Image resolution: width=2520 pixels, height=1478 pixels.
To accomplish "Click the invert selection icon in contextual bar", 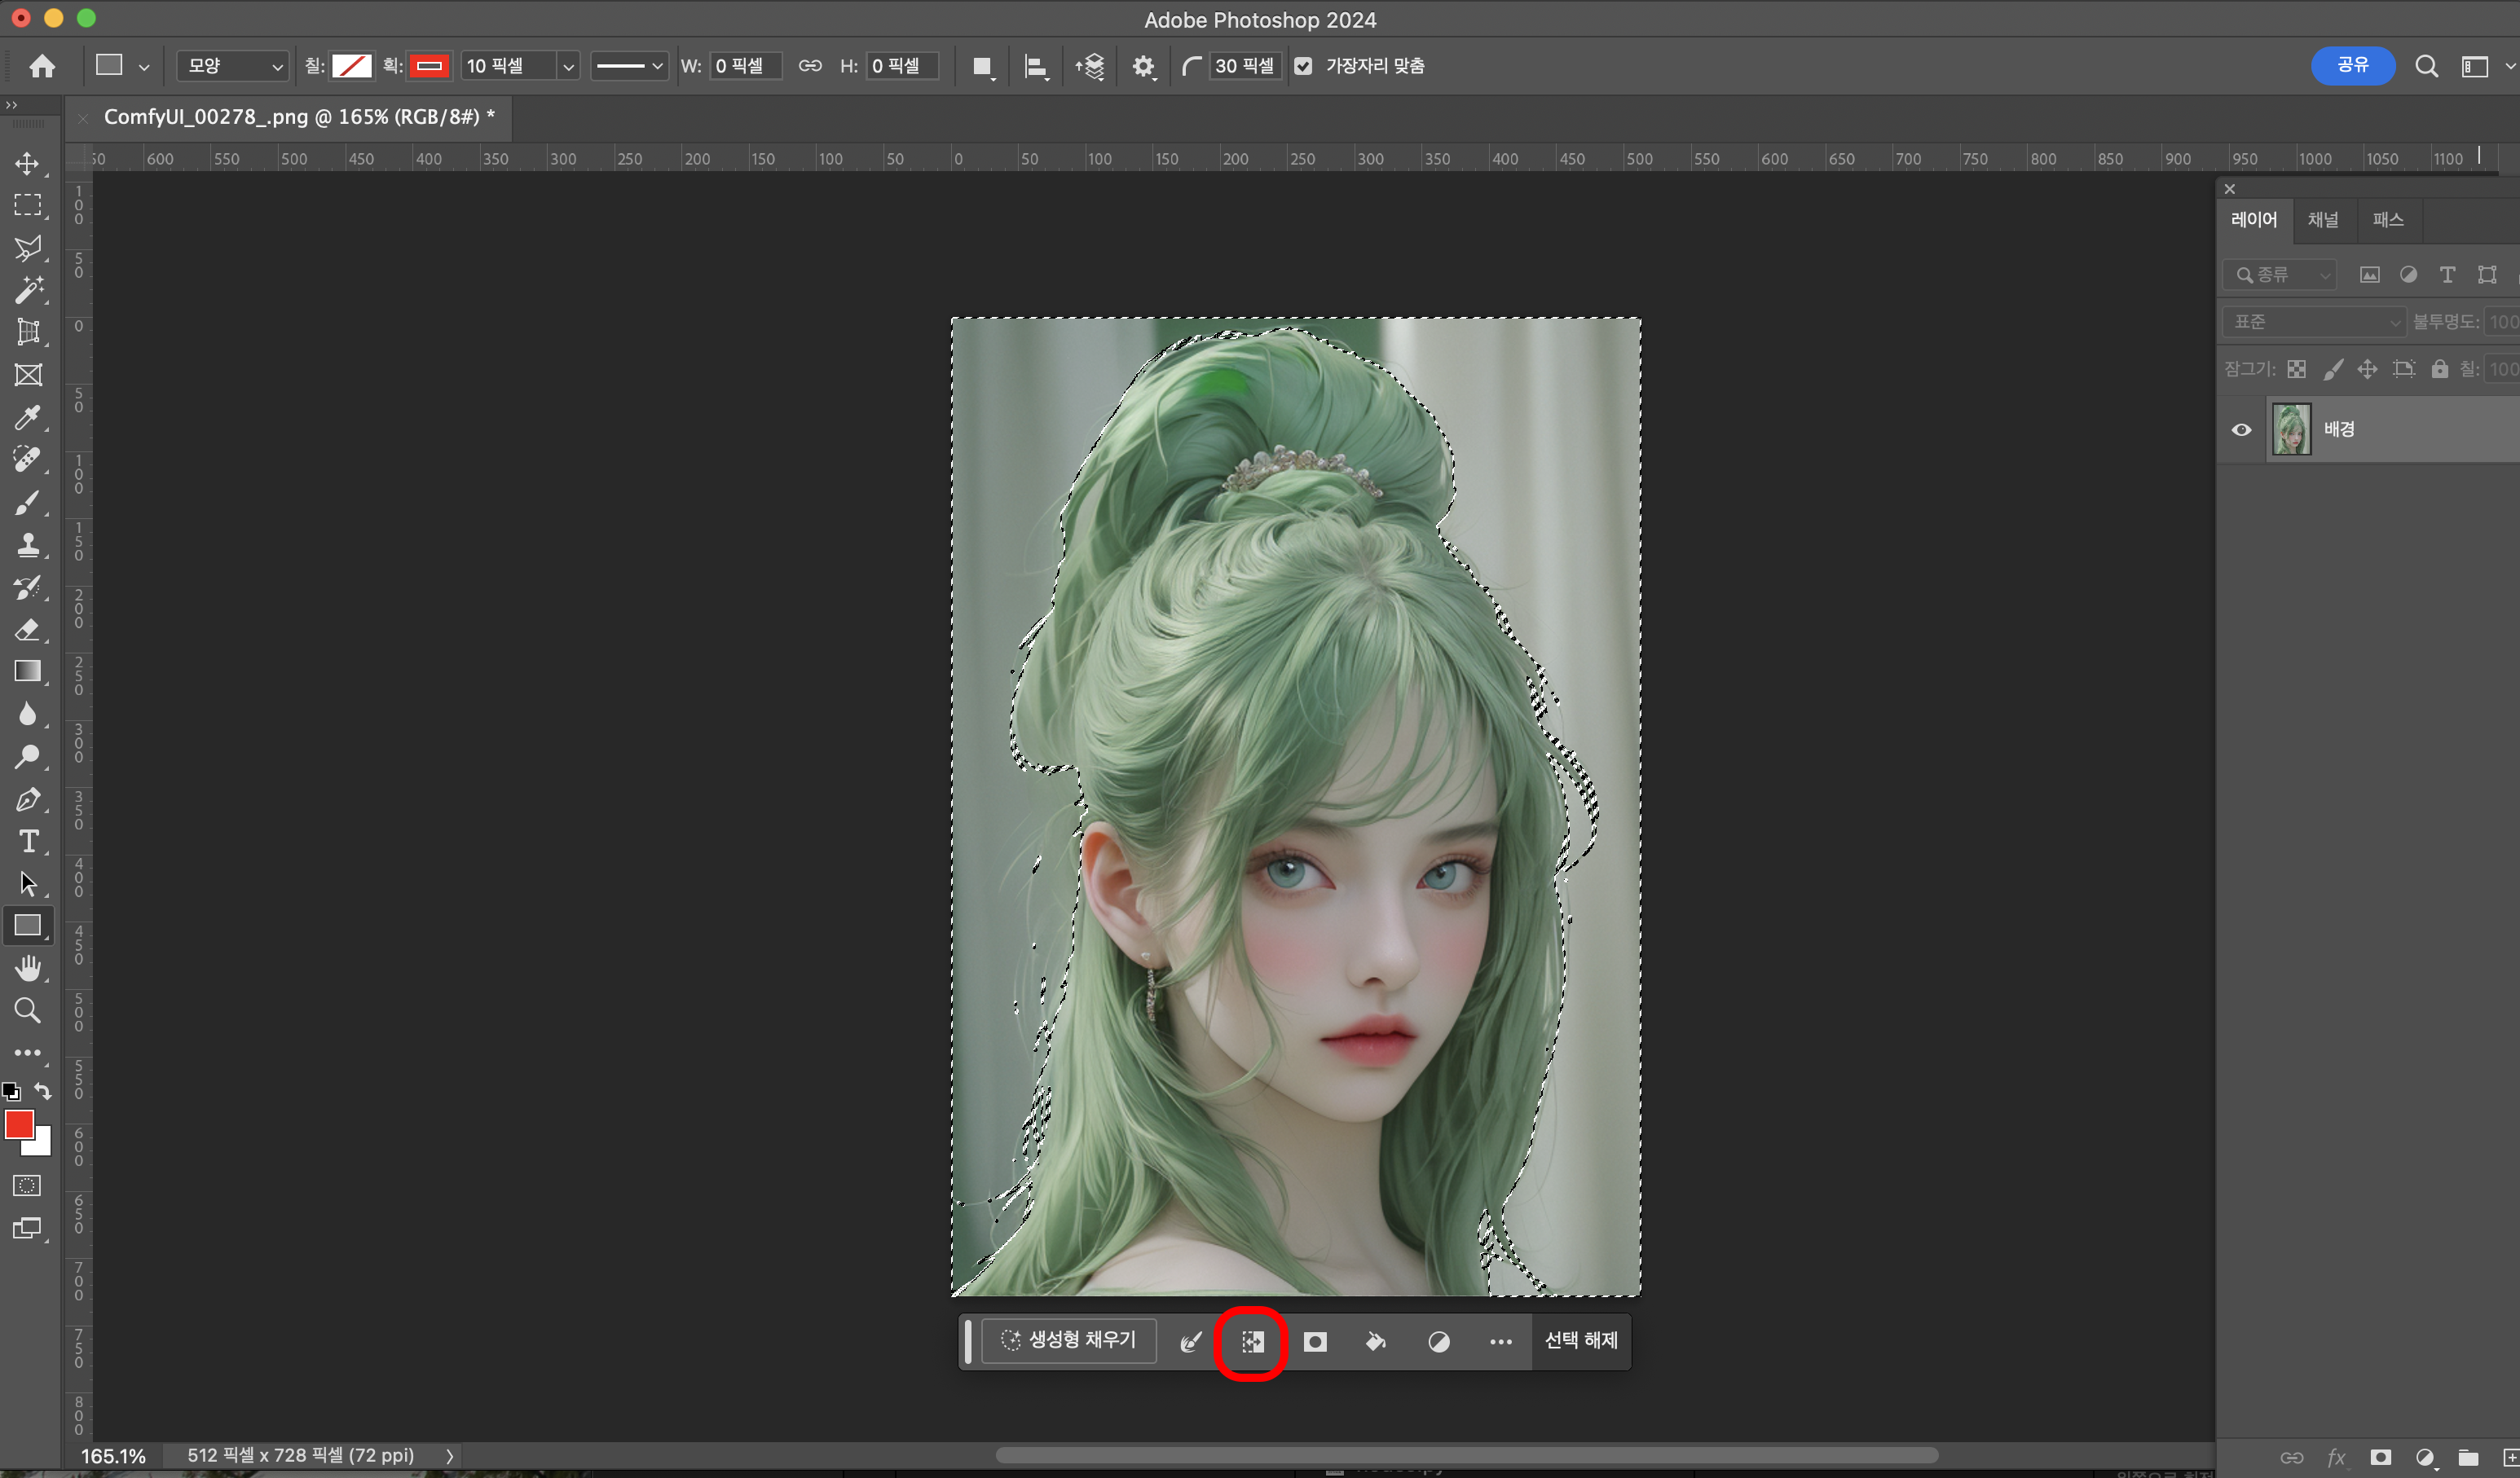I will point(1252,1342).
